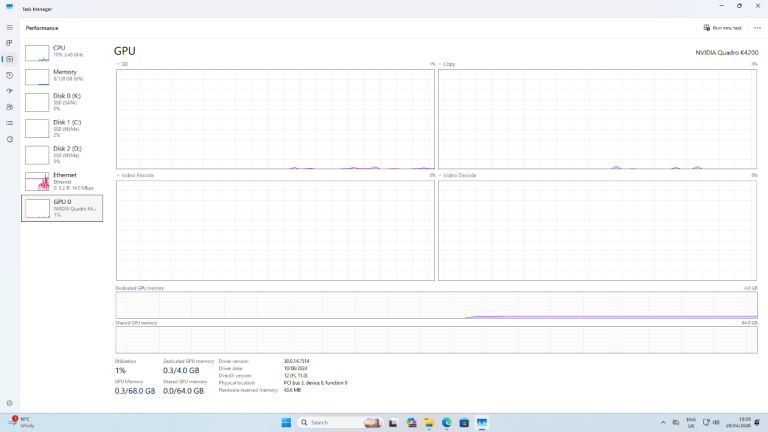Image resolution: width=768 pixels, height=432 pixels.
Task: Open the Startup apps page icon
Action: [9, 91]
